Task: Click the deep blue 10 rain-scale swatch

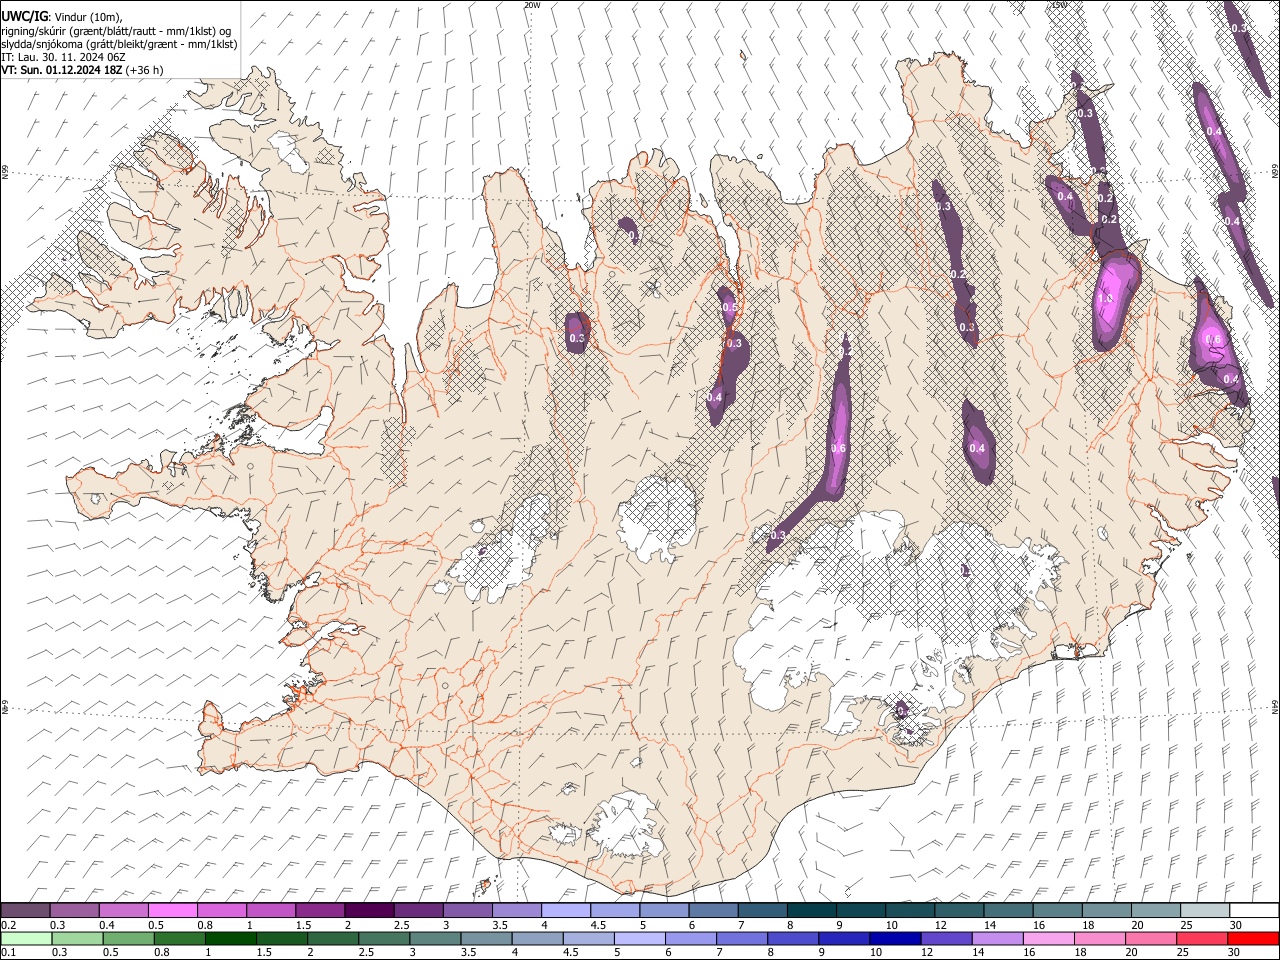Action: click(896, 938)
